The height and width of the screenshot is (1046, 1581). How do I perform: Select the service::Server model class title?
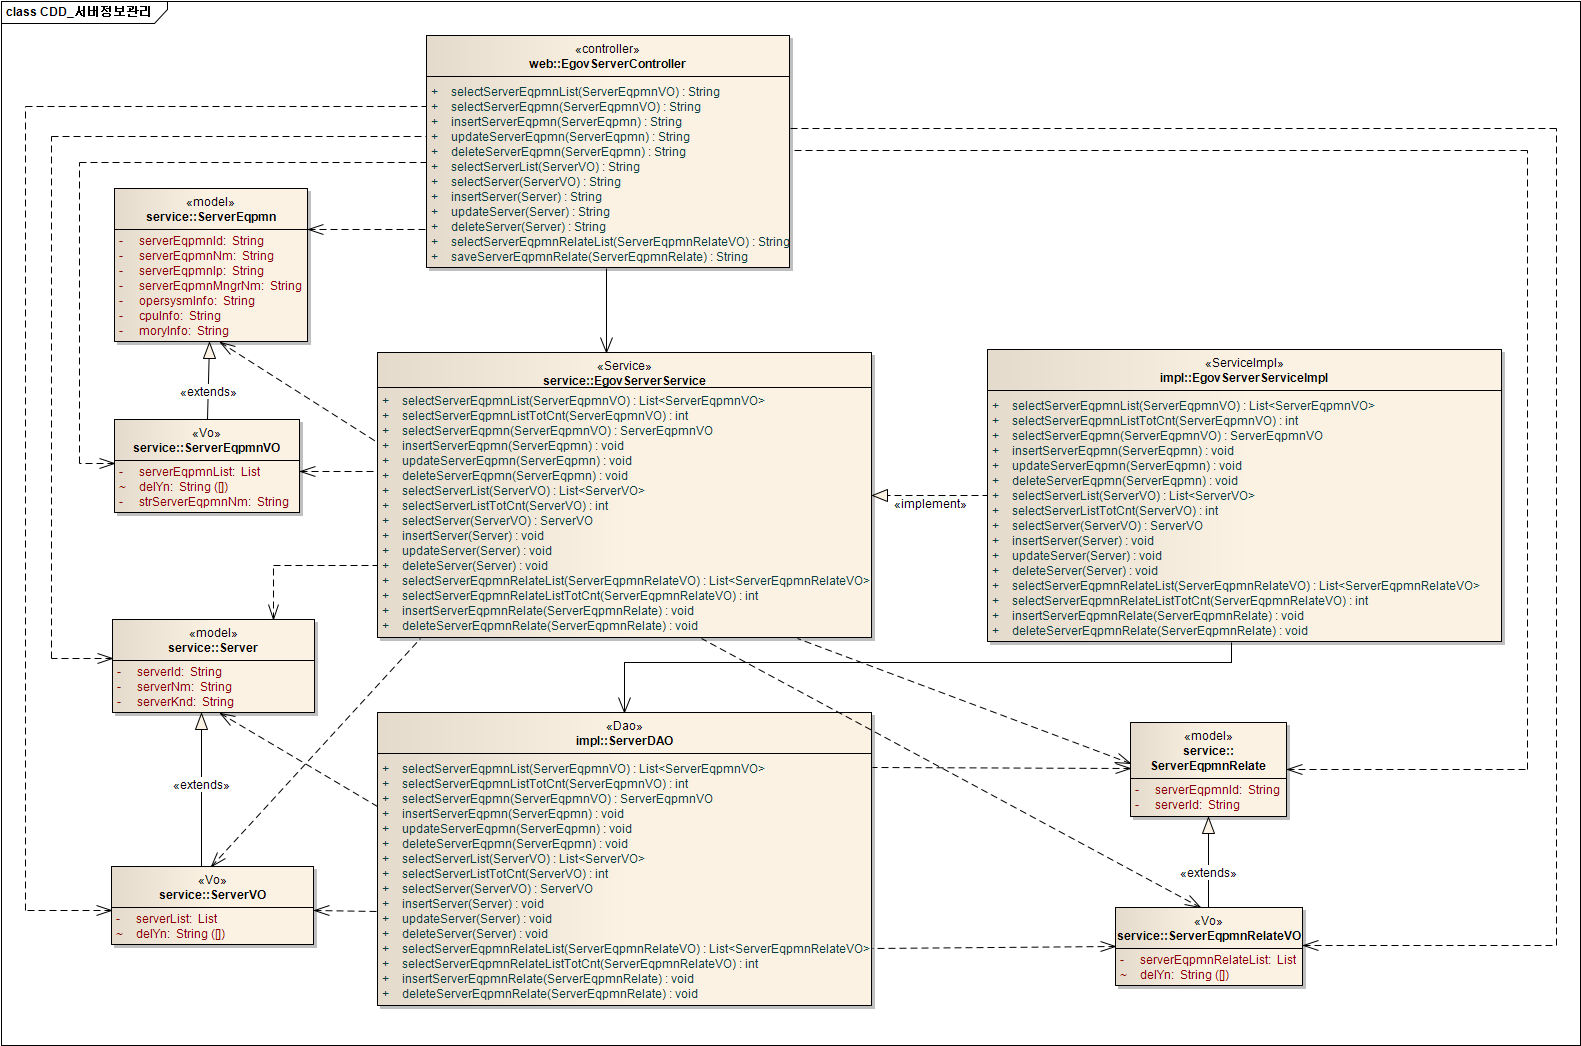[x=213, y=648]
